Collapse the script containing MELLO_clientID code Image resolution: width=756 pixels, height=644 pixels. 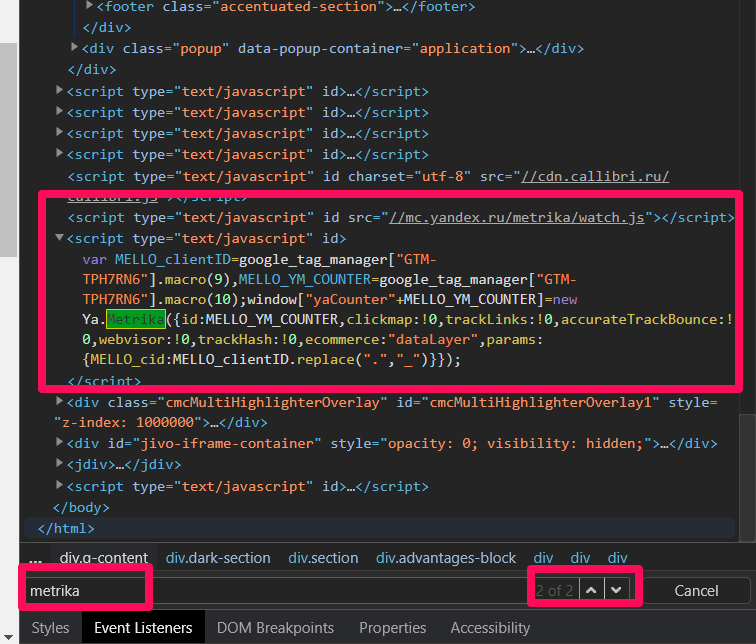60,238
